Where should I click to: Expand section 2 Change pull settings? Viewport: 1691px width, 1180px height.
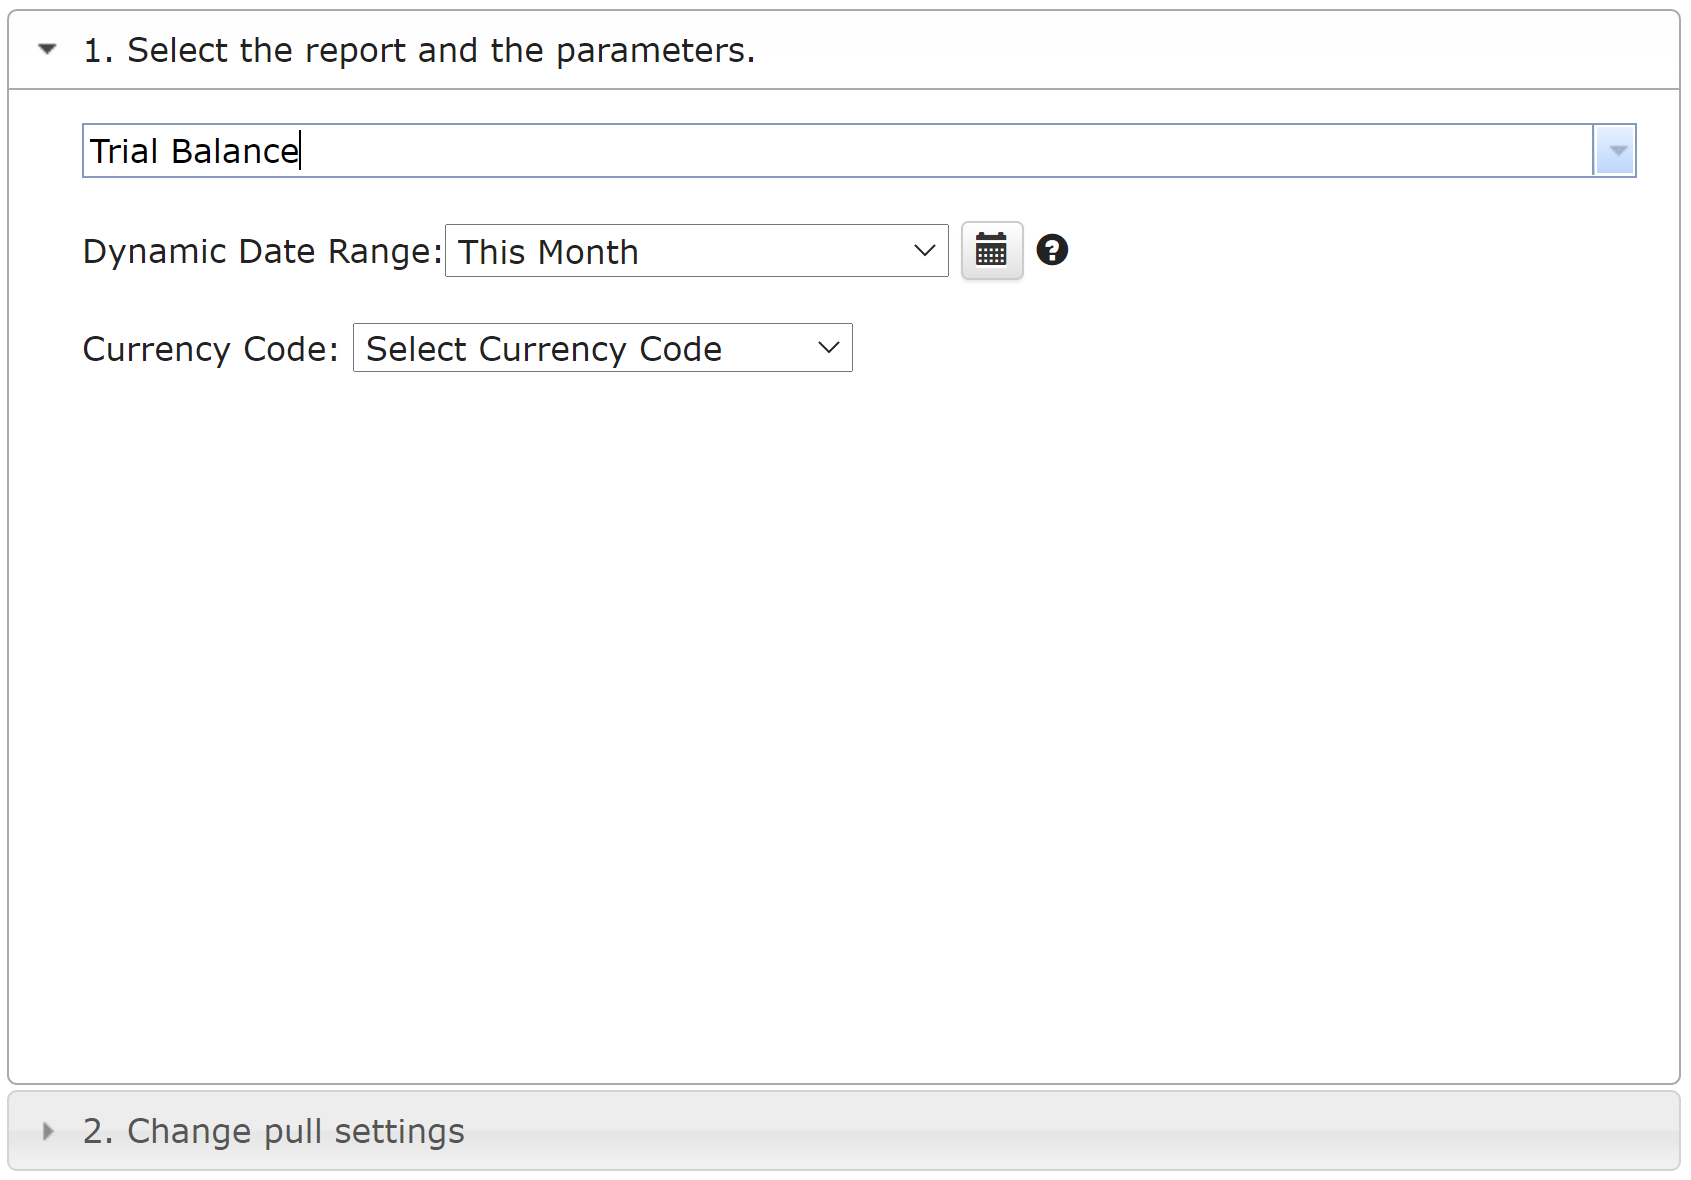coord(844,1131)
